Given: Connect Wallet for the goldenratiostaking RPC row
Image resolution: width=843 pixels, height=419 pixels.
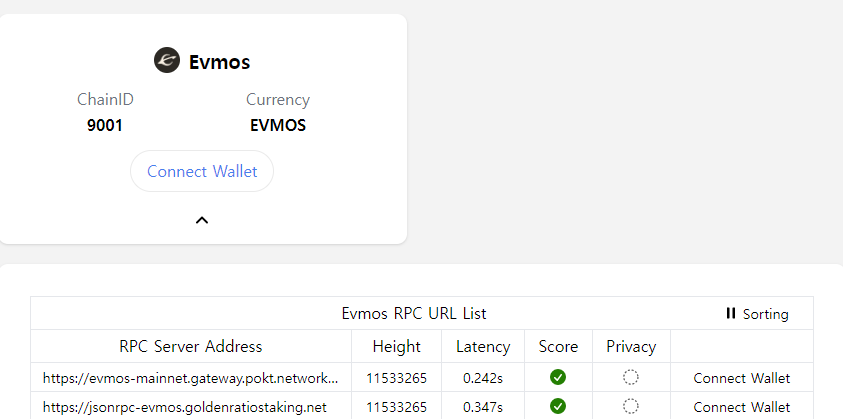Looking at the screenshot, I should click(x=742, y=407).
